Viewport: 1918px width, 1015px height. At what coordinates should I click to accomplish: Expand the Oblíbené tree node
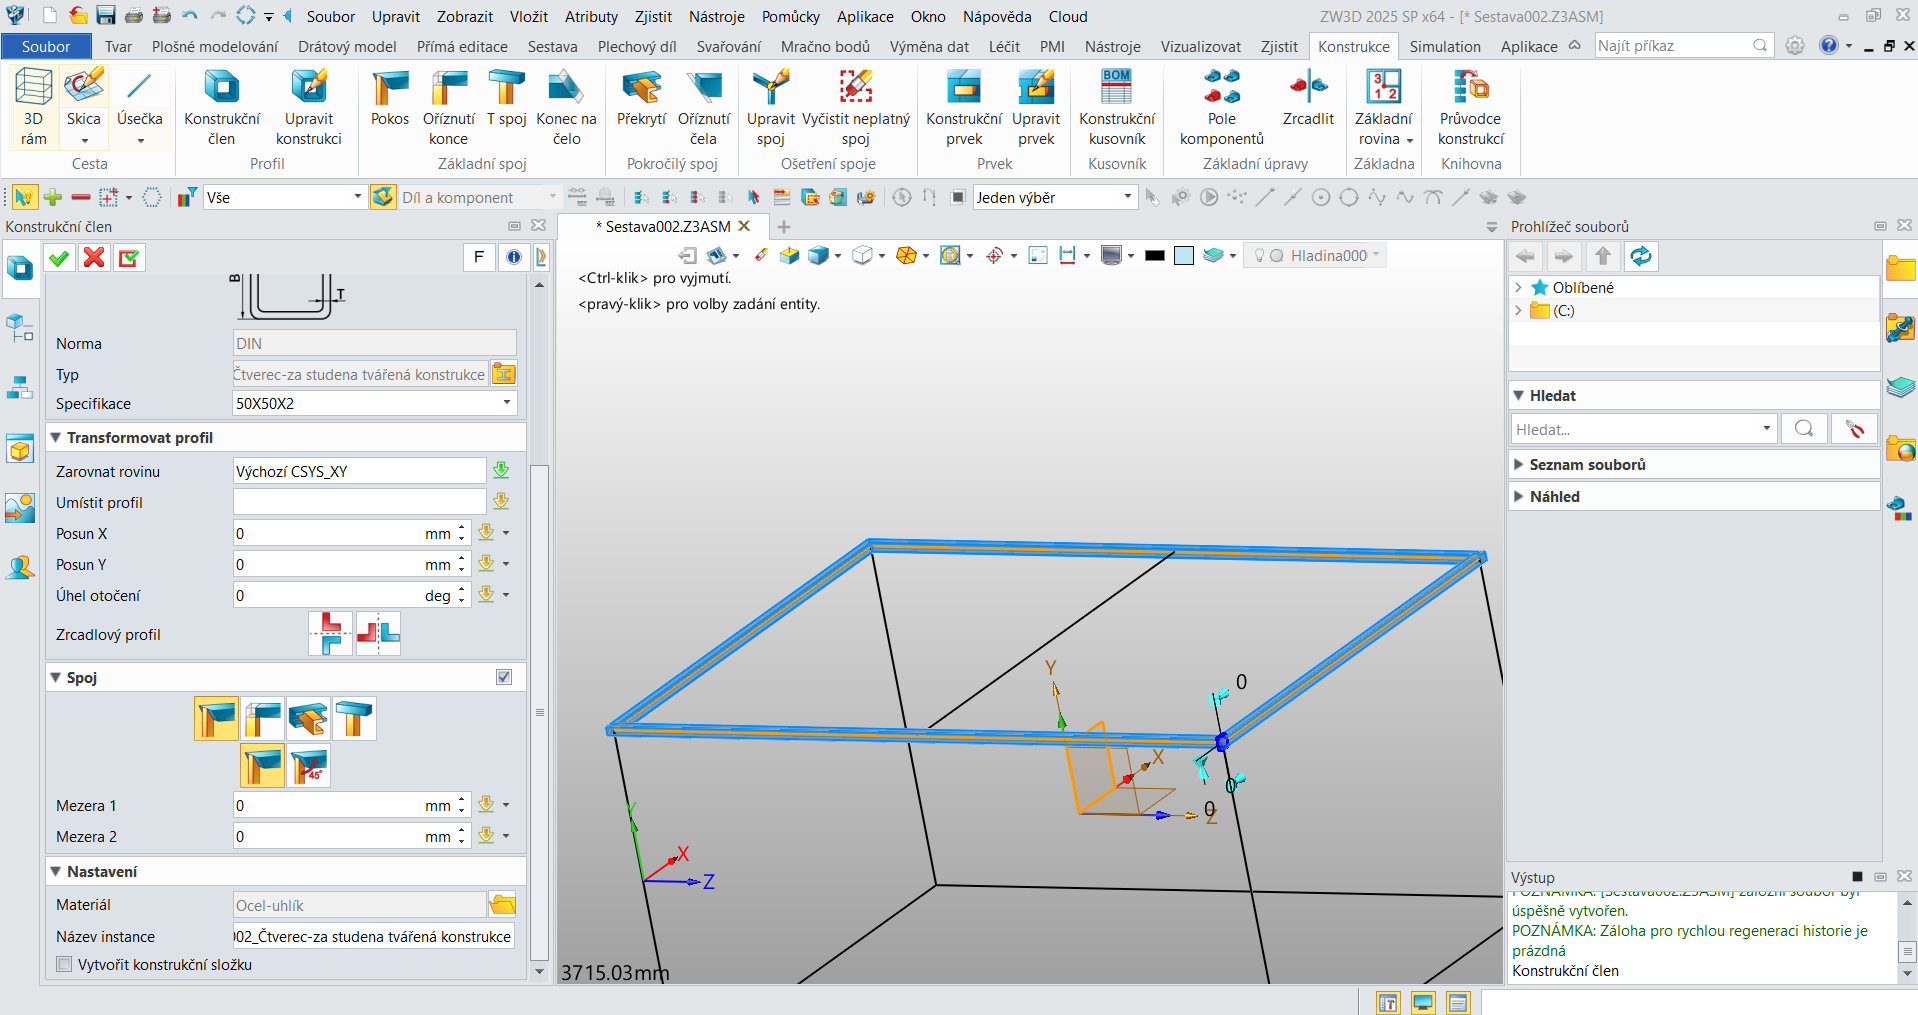(1518, 288)
